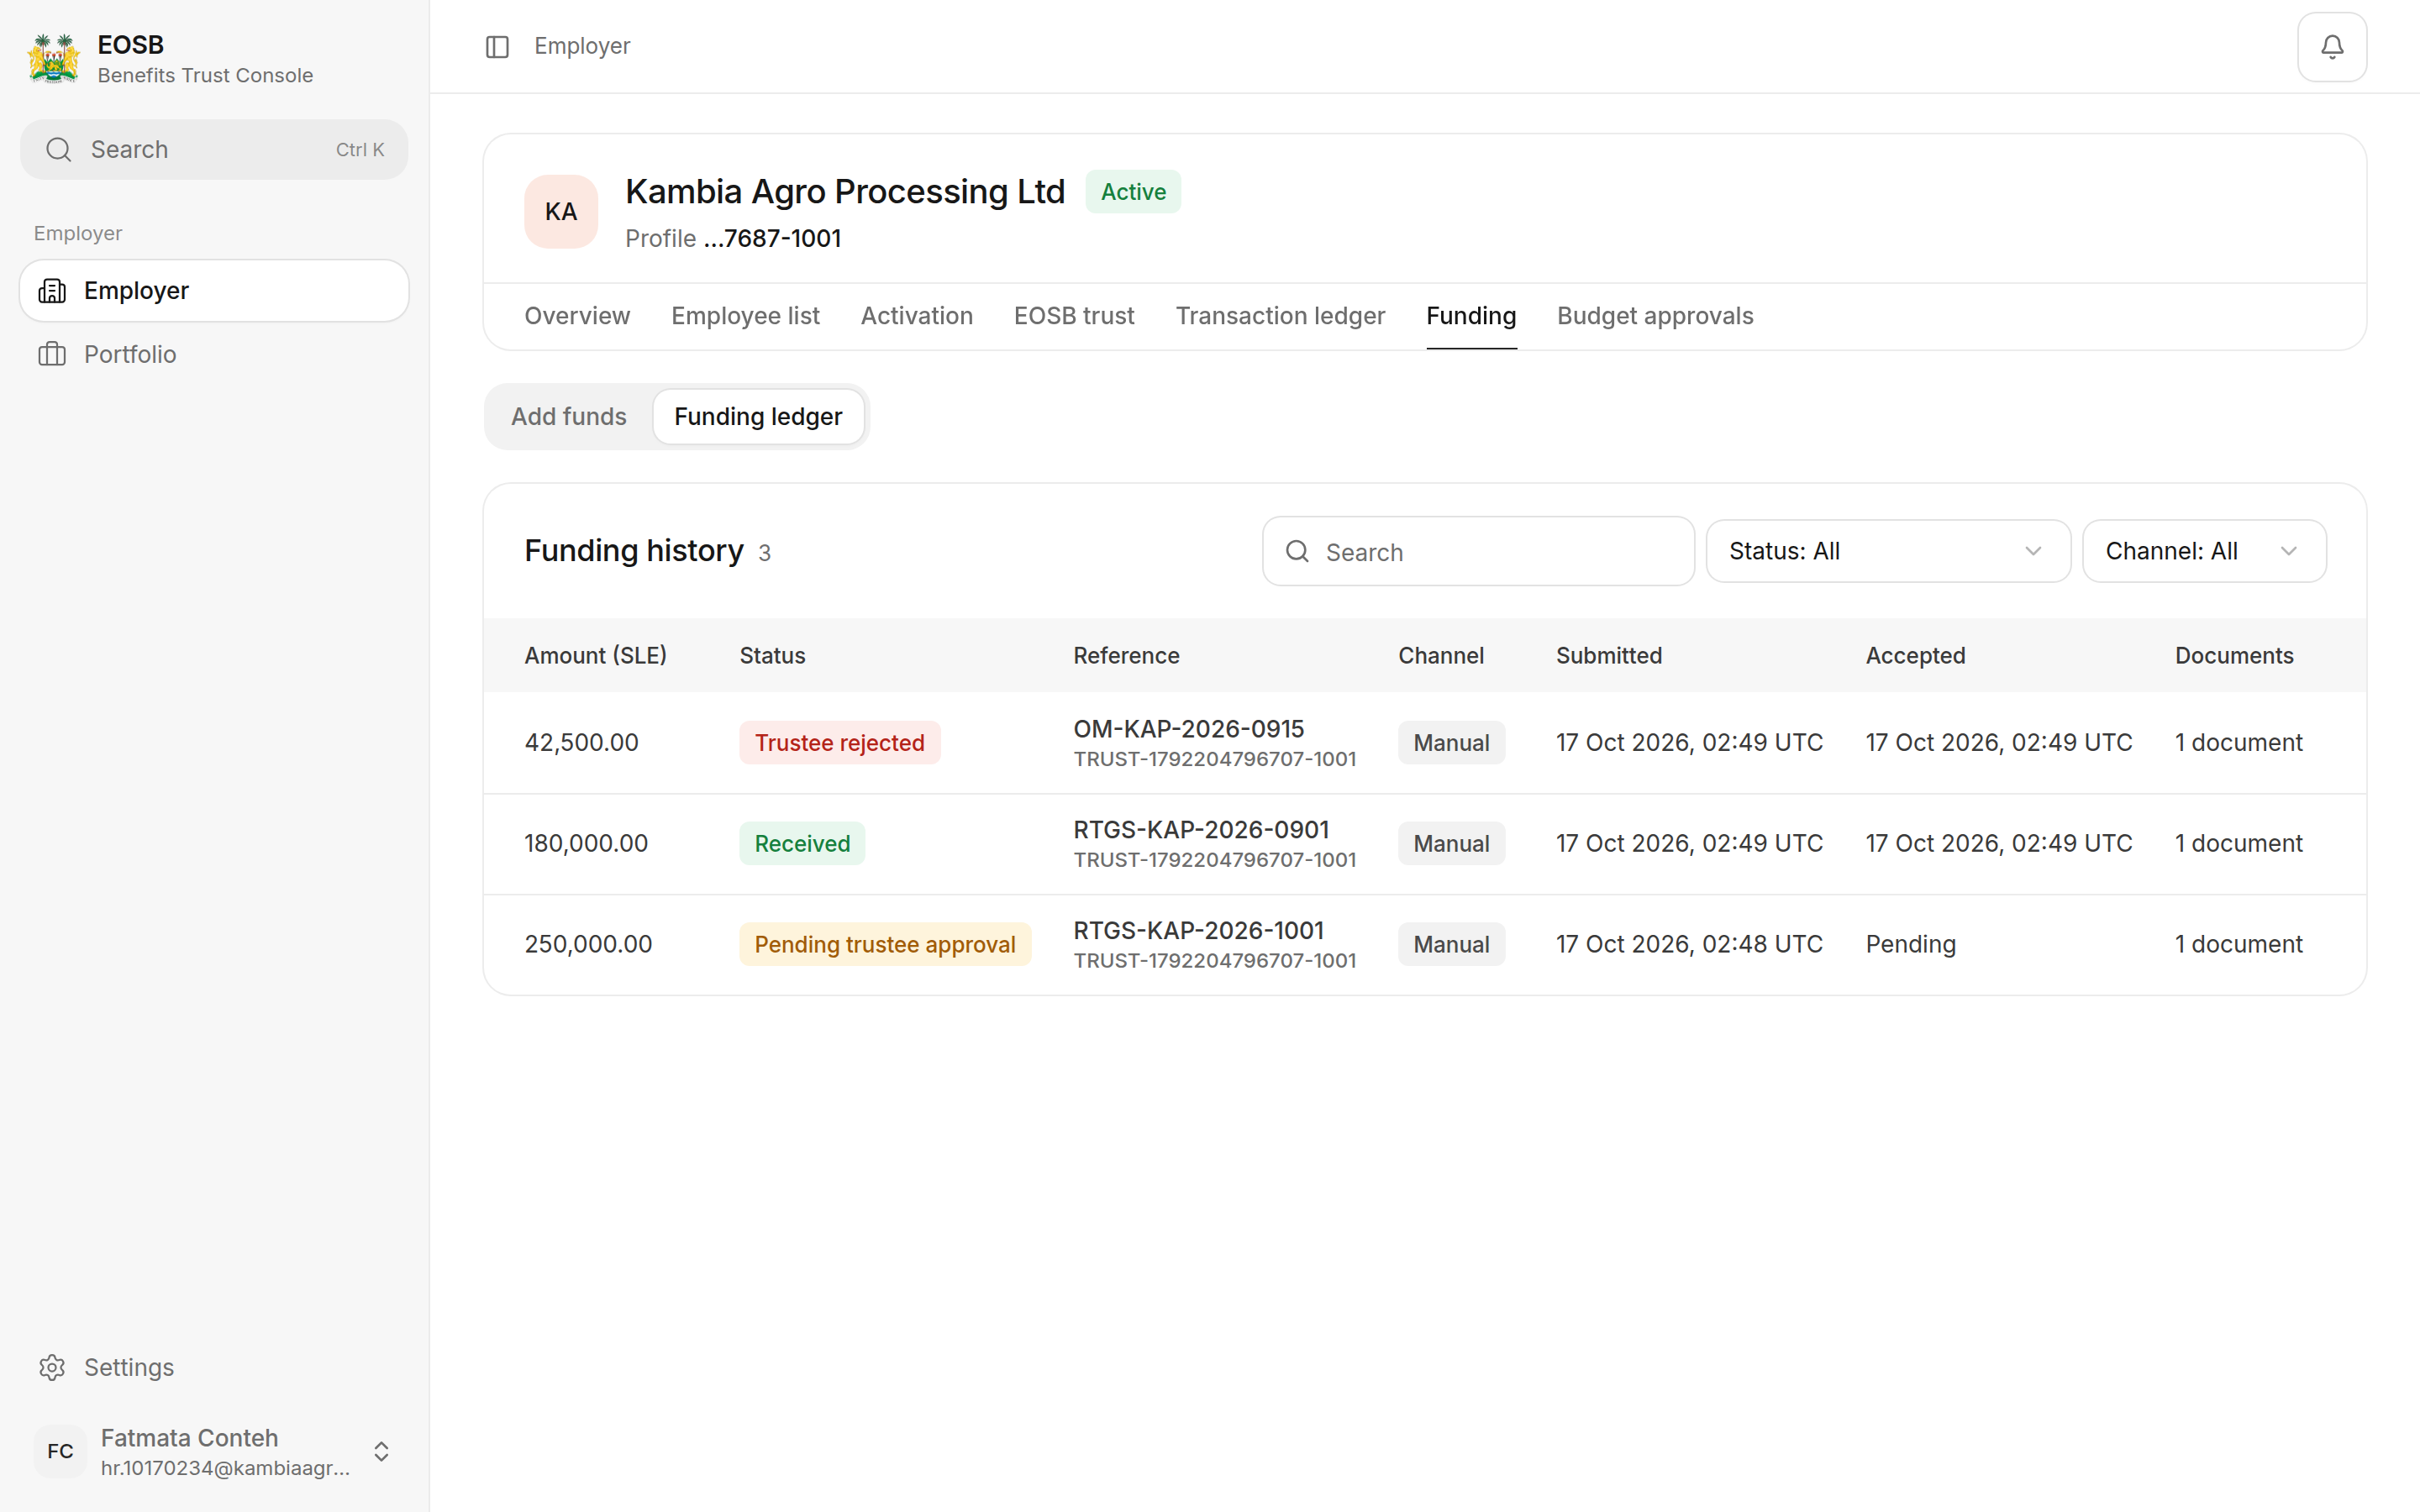Click the Manual badge in the 250,000.00 row
The height and width of the screenshot is (1512, 2420).
coord(1450,944)
